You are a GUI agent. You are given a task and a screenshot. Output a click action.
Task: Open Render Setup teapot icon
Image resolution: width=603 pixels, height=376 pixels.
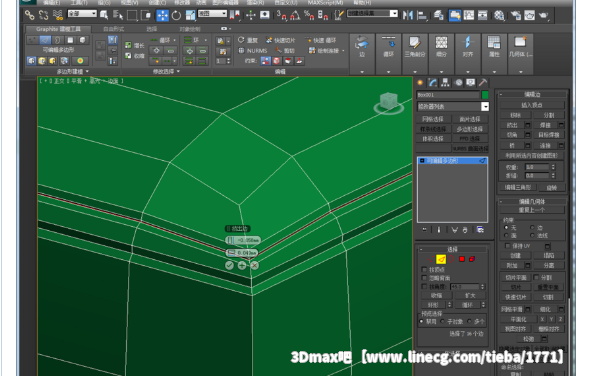pos(515,15)
